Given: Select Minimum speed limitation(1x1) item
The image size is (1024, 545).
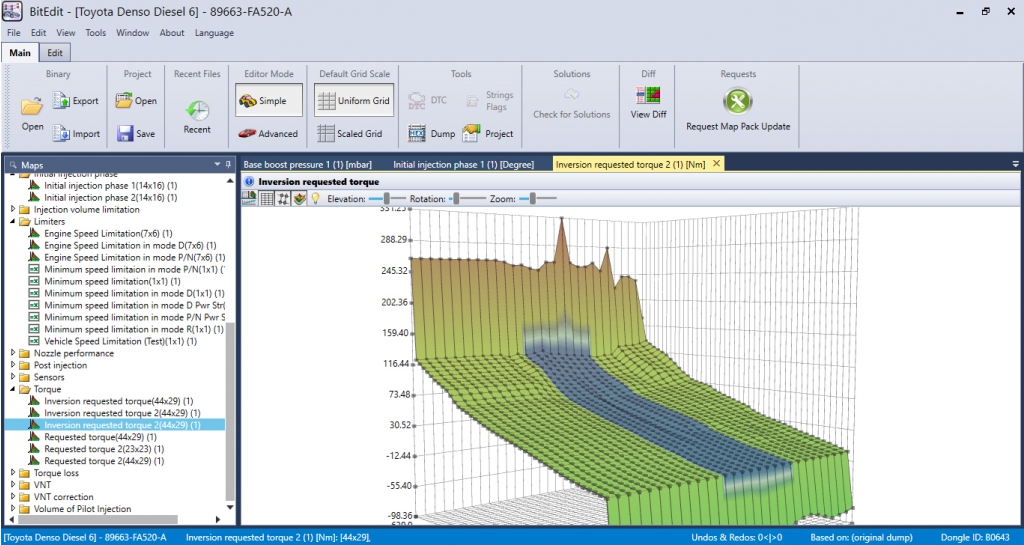Looking at the screenshot, I should pos(113,281).
